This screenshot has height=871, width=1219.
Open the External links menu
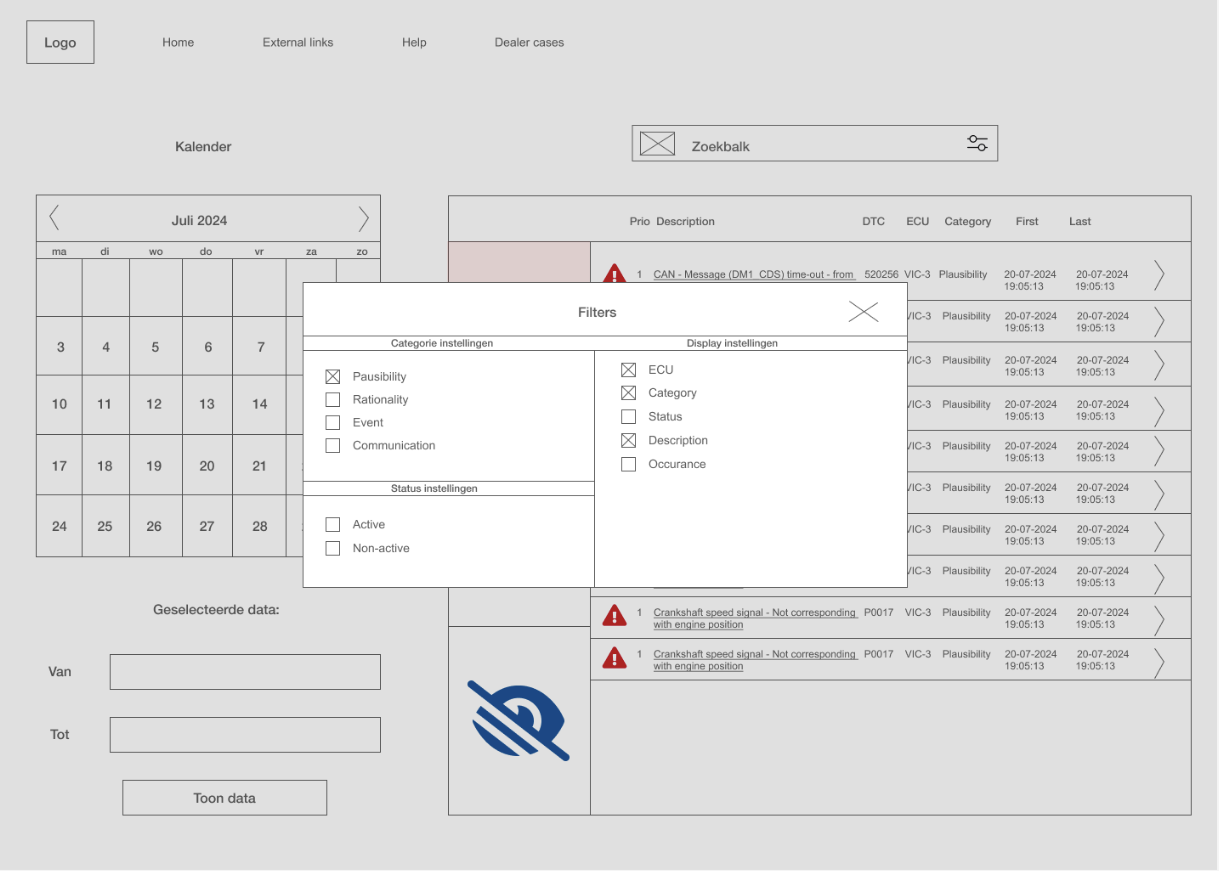point(298,43)
